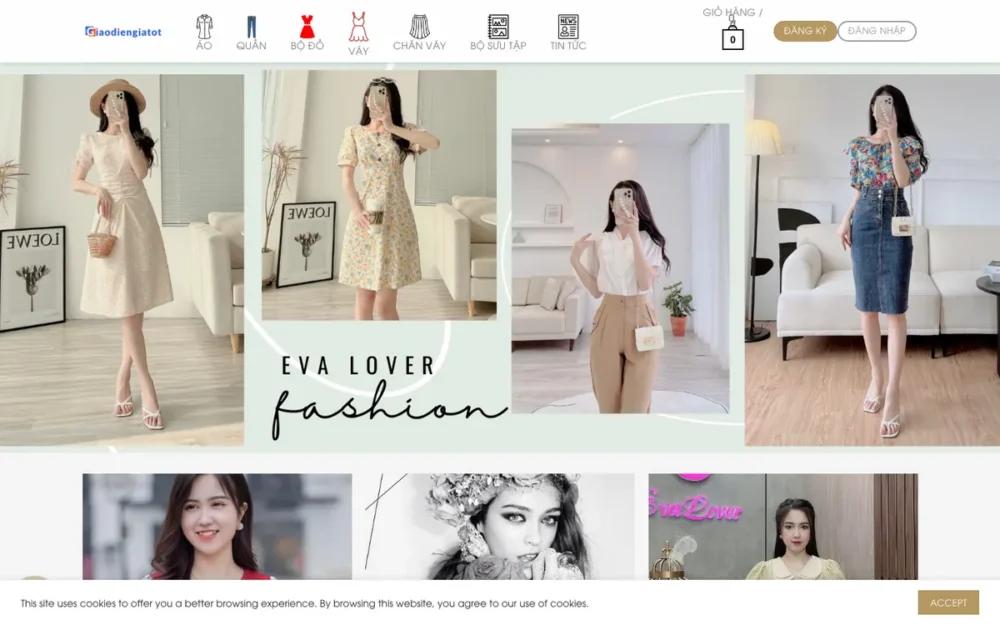
Task: Click the TIN TỨC menu label
Action: 568,46
